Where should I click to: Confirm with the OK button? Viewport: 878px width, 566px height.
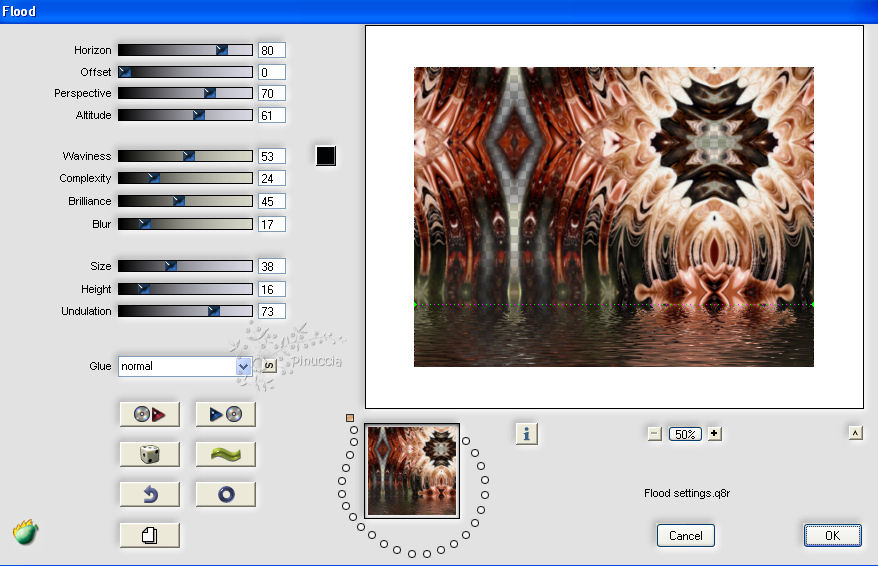pos(833,536)
